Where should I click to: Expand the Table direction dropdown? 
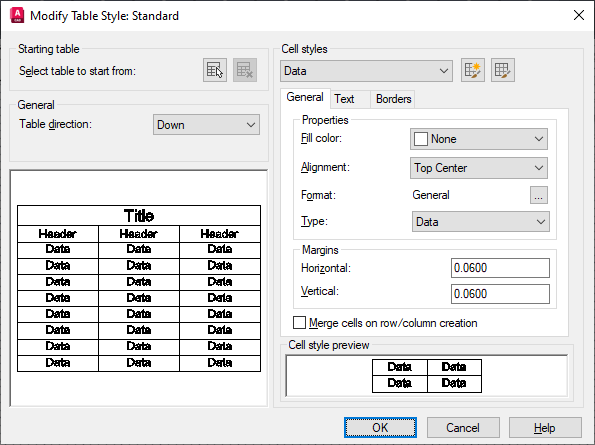[206, 125]
